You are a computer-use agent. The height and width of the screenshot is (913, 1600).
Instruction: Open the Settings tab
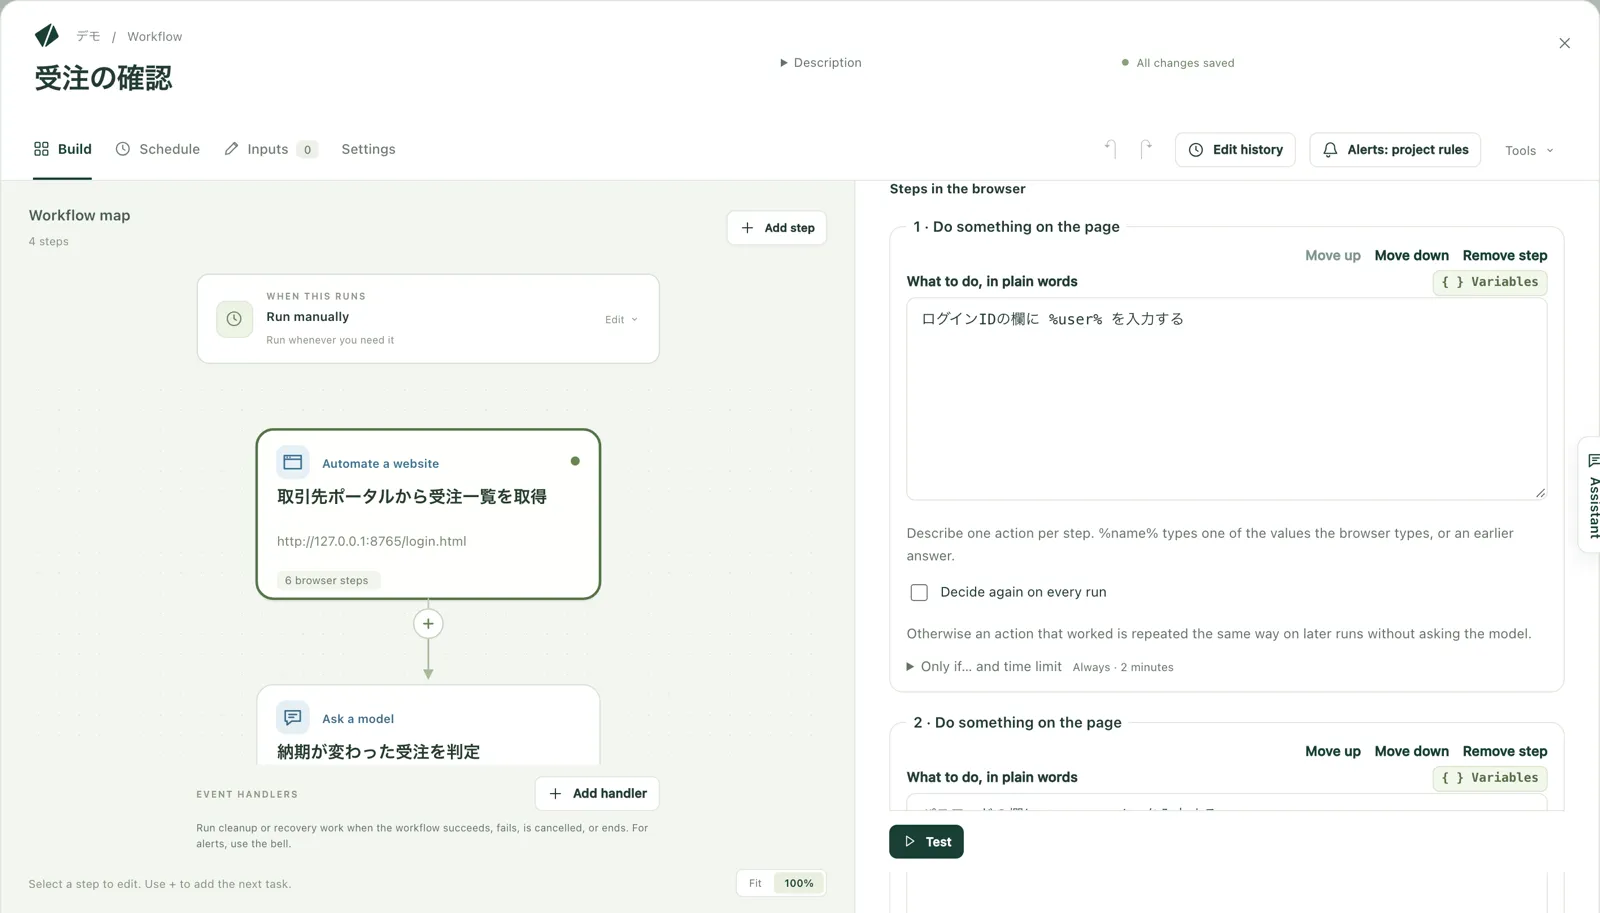pos(368,149)
